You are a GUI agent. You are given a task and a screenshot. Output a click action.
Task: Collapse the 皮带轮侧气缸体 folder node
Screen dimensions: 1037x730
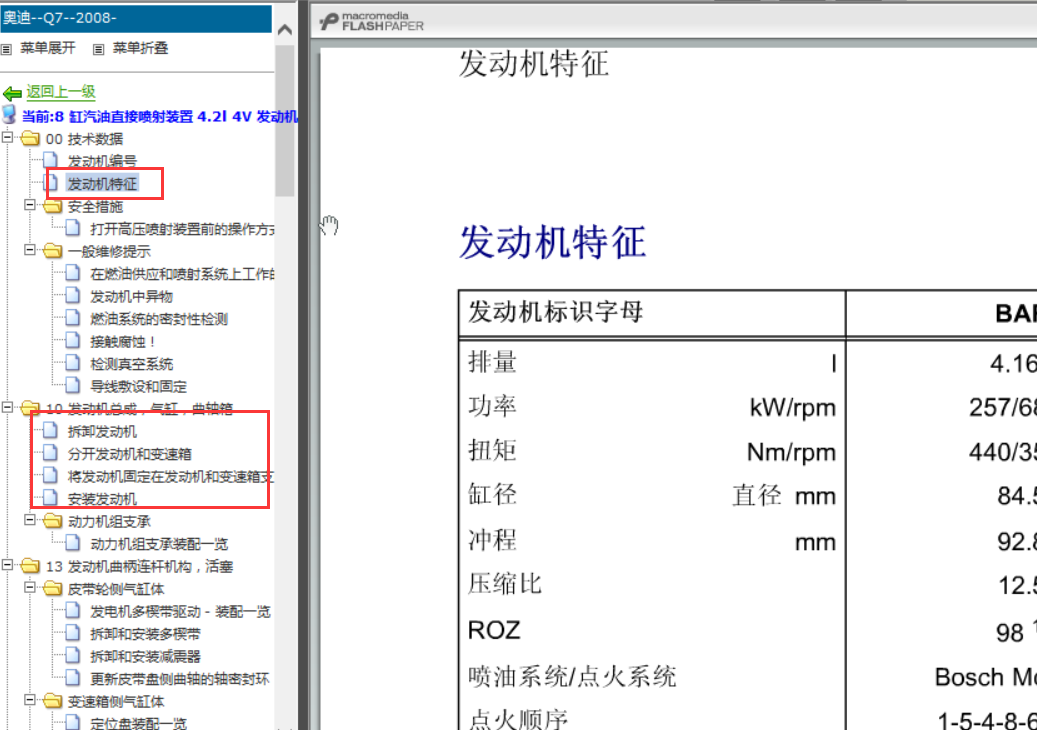coord(30,587)
